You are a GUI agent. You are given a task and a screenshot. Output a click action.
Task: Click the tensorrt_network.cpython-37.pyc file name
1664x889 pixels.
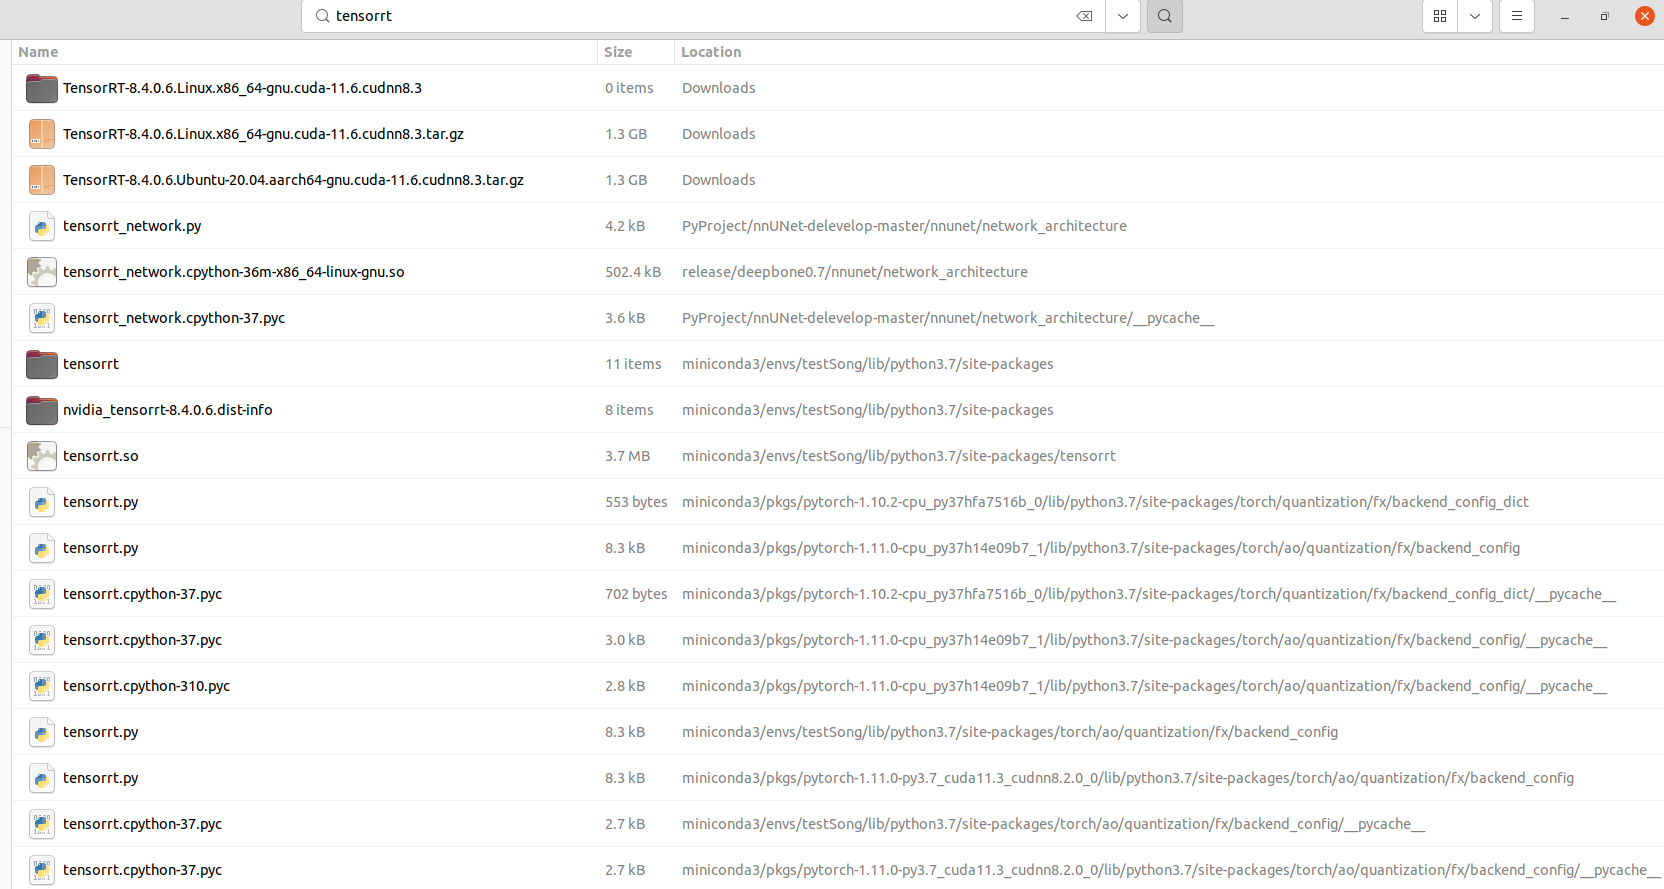pos(174,318)
